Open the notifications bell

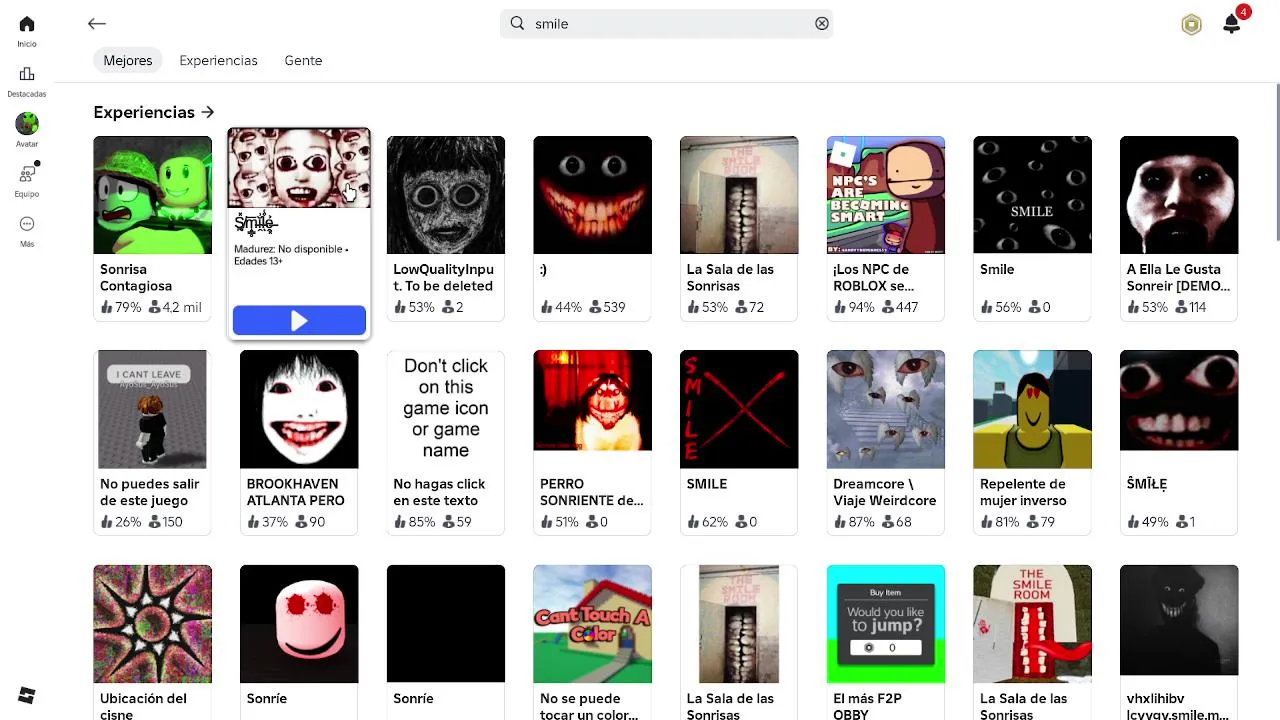click(1232, 25)
